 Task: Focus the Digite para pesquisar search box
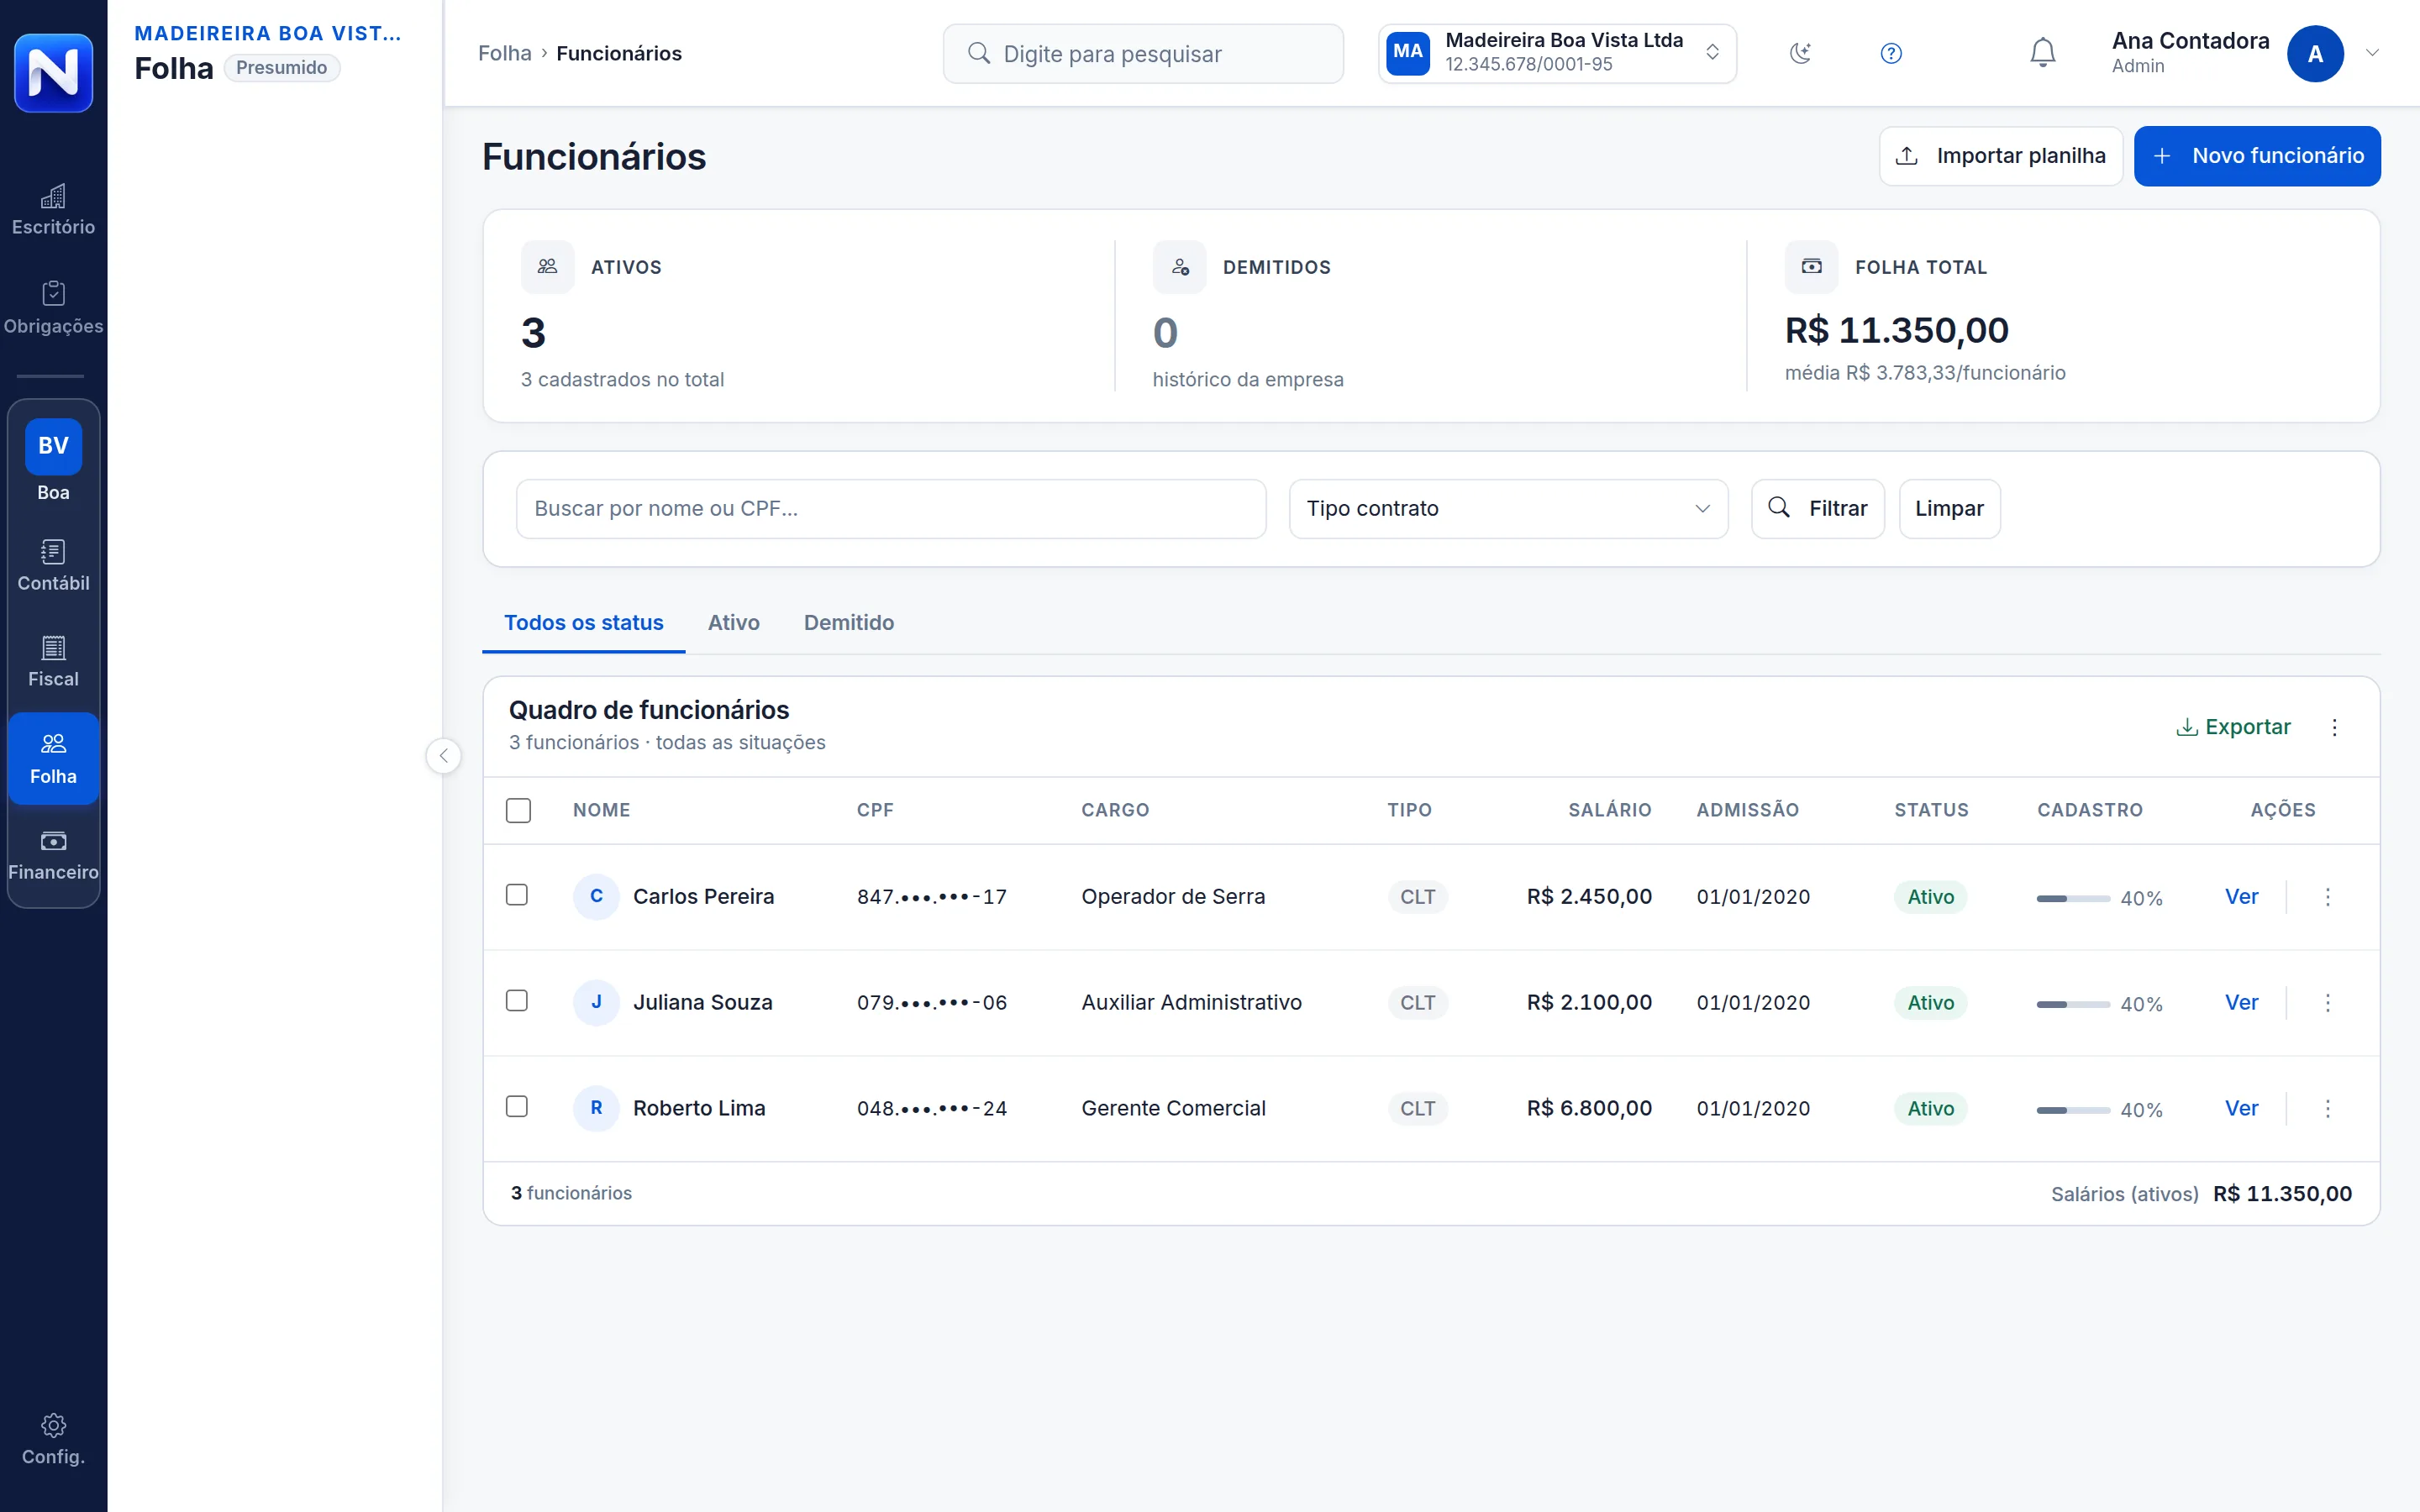click(x=1143, y=54)
